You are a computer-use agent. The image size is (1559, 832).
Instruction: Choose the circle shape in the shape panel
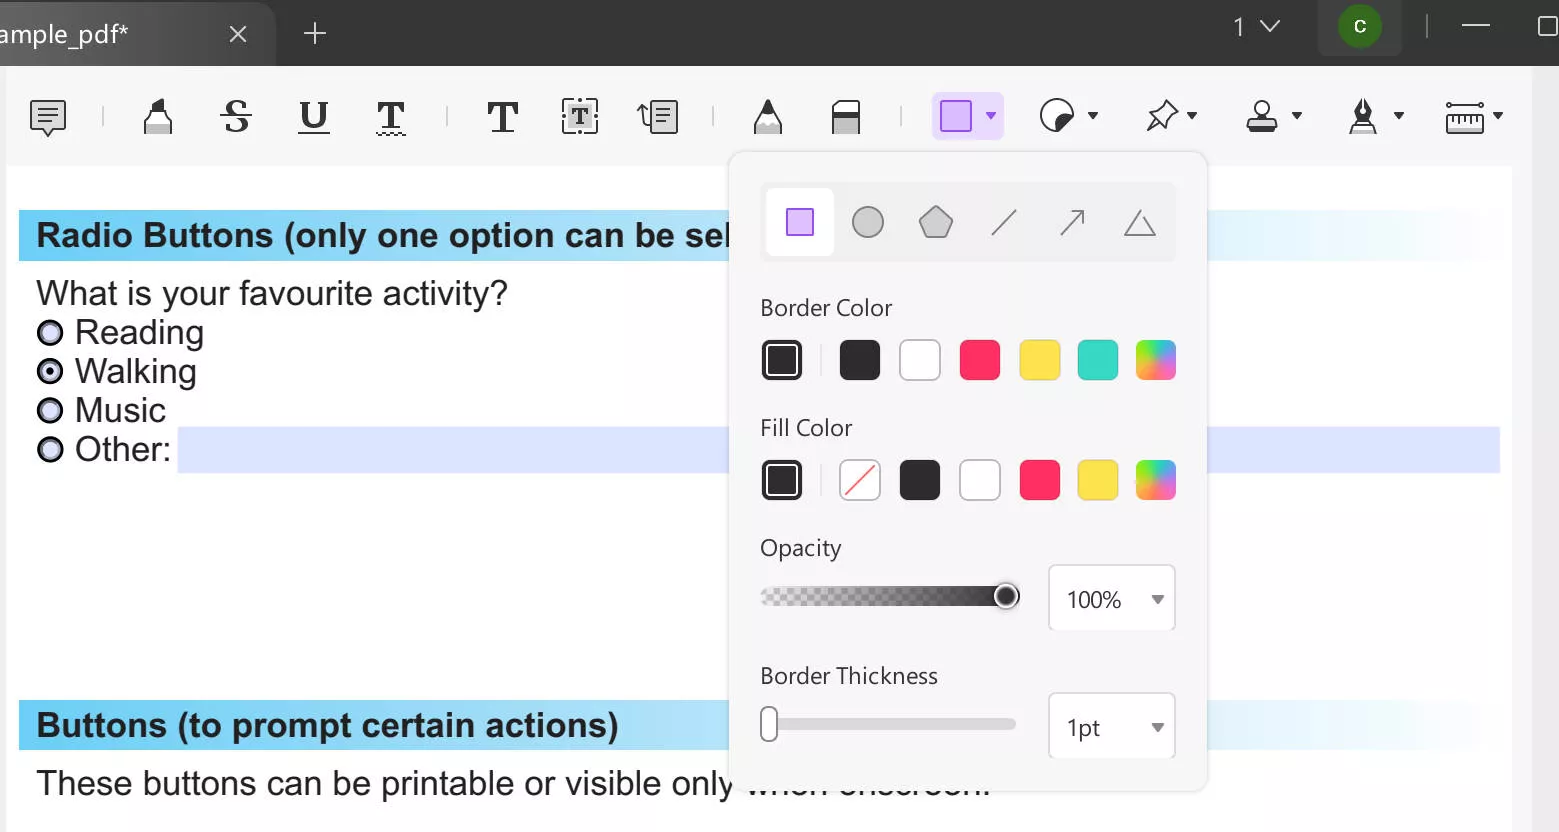click(867, 222)
